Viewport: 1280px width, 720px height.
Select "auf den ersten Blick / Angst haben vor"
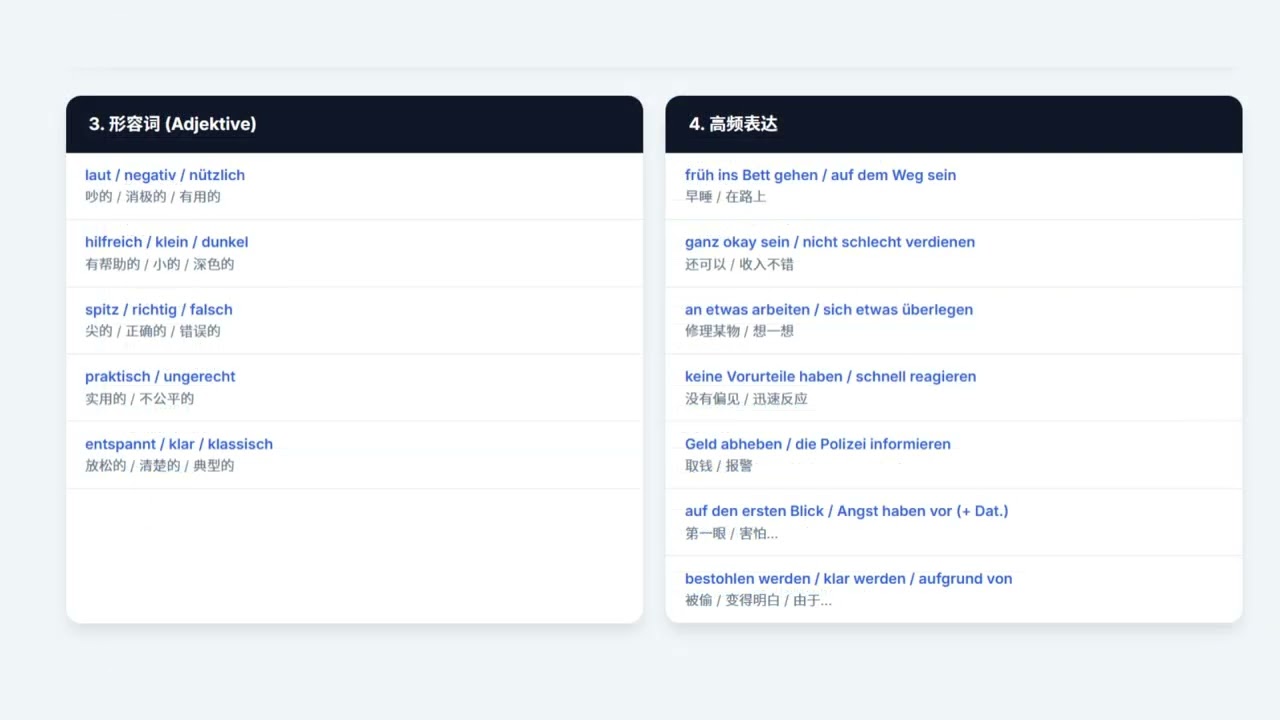click(x=819, y=511)
